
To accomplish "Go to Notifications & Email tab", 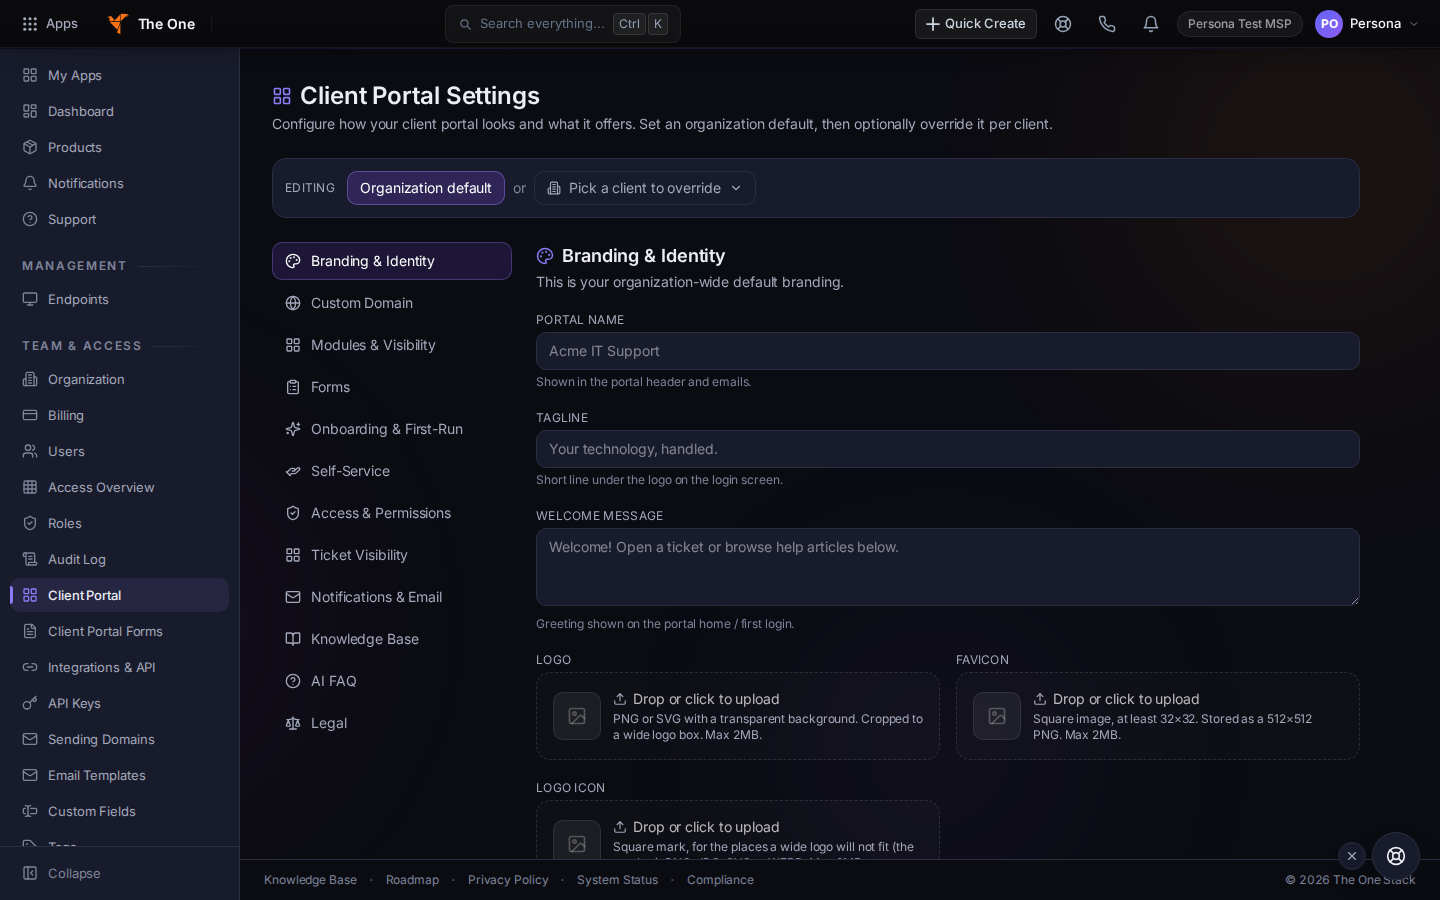I will [x=392, y=597].
